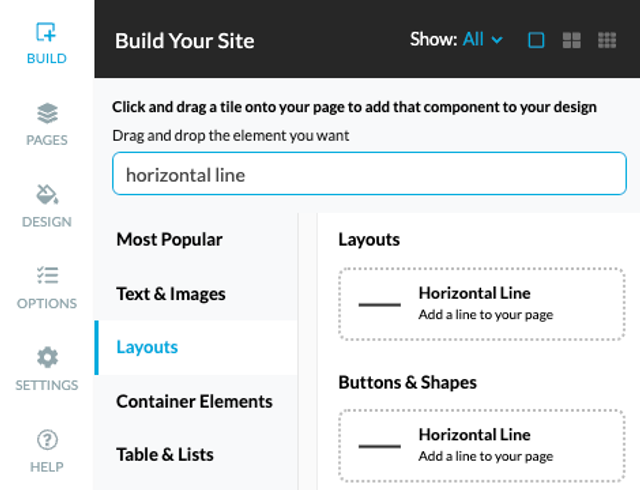Screen dimensions: 640x490
Task: Switch to small grid tile view
Action: point(607,40)
